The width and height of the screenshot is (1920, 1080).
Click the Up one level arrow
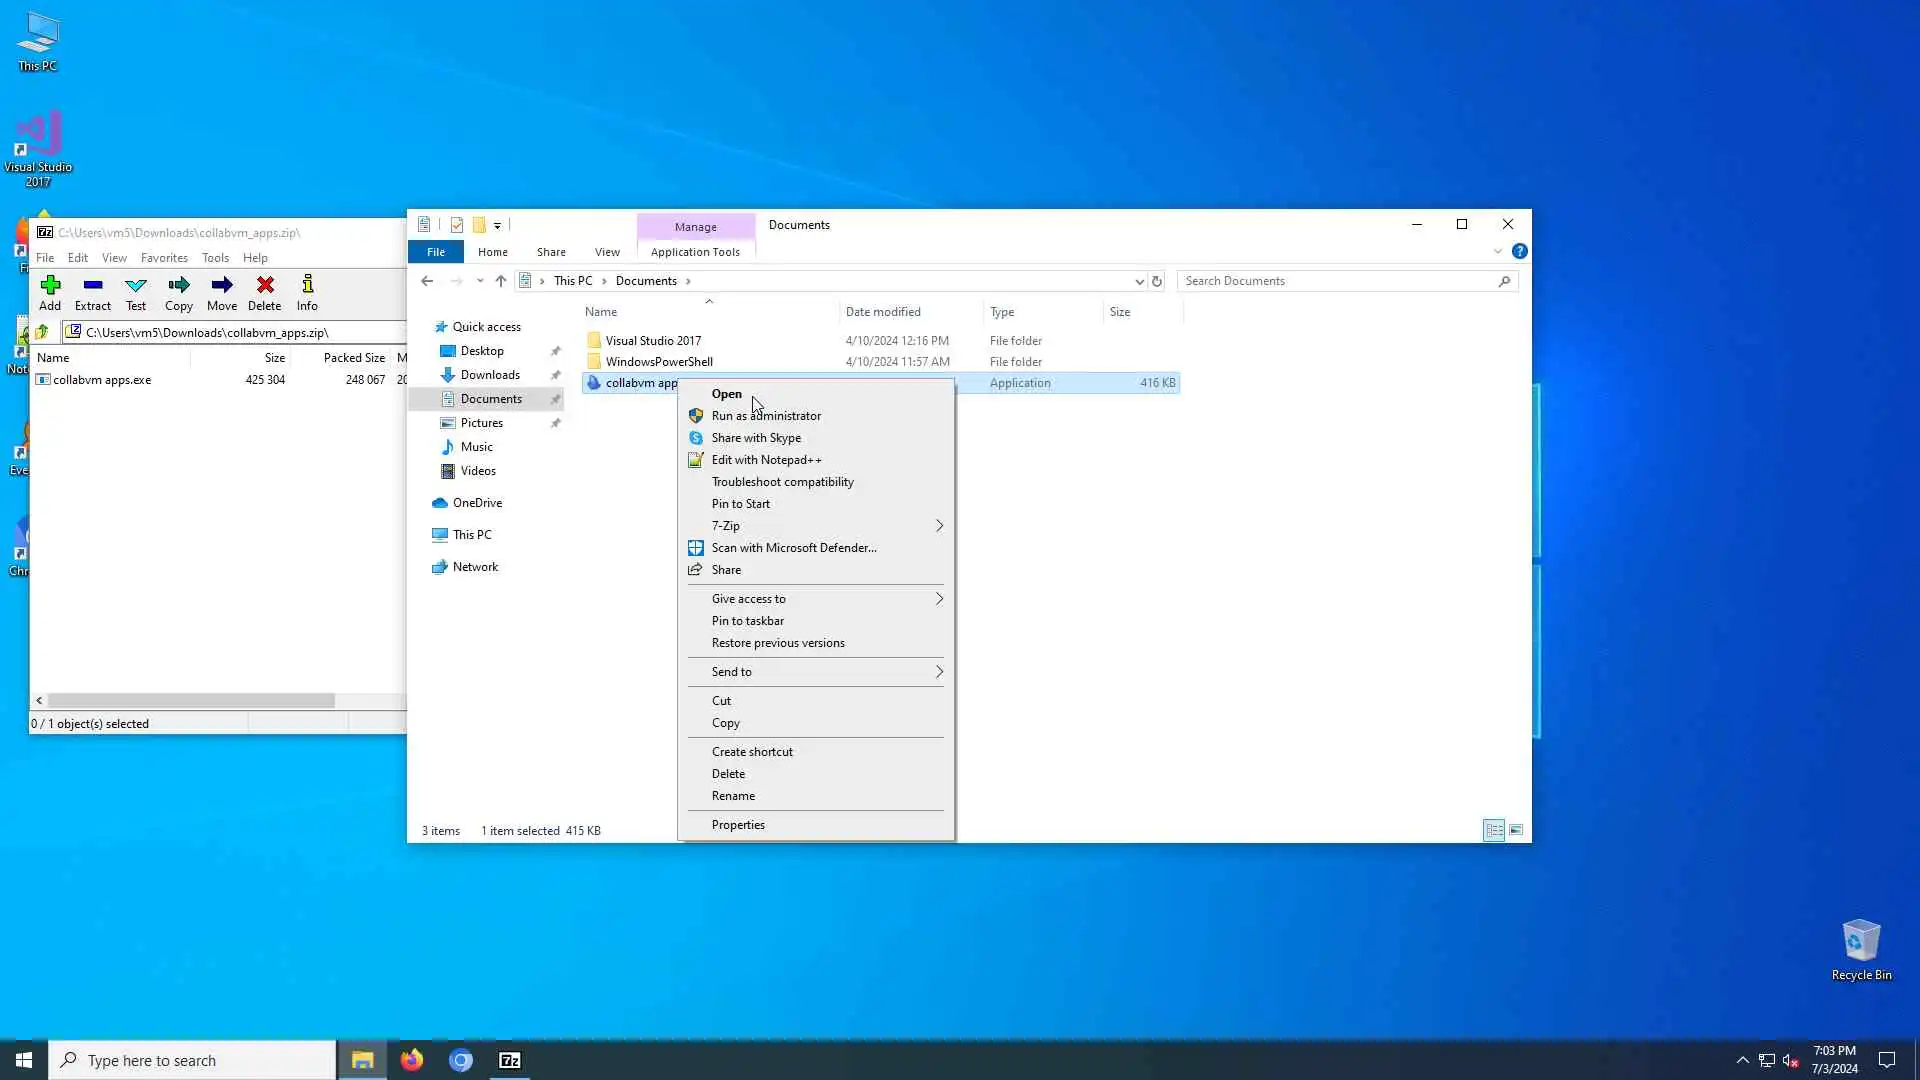501,281
